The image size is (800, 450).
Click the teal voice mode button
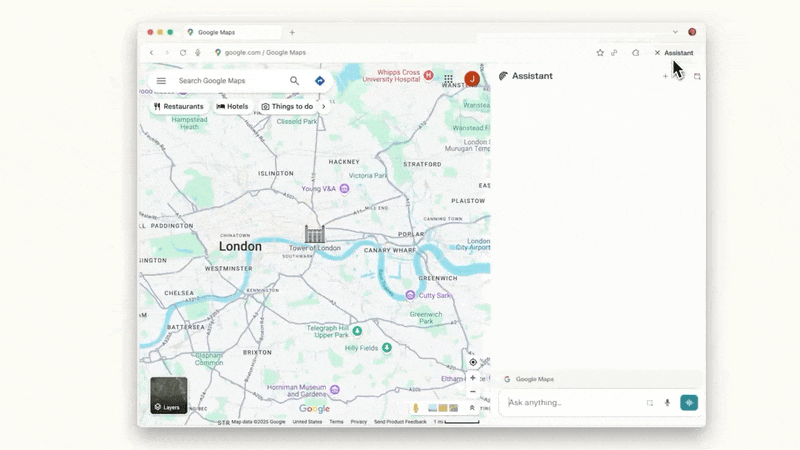pyautogui.click(x=689, y=403)
